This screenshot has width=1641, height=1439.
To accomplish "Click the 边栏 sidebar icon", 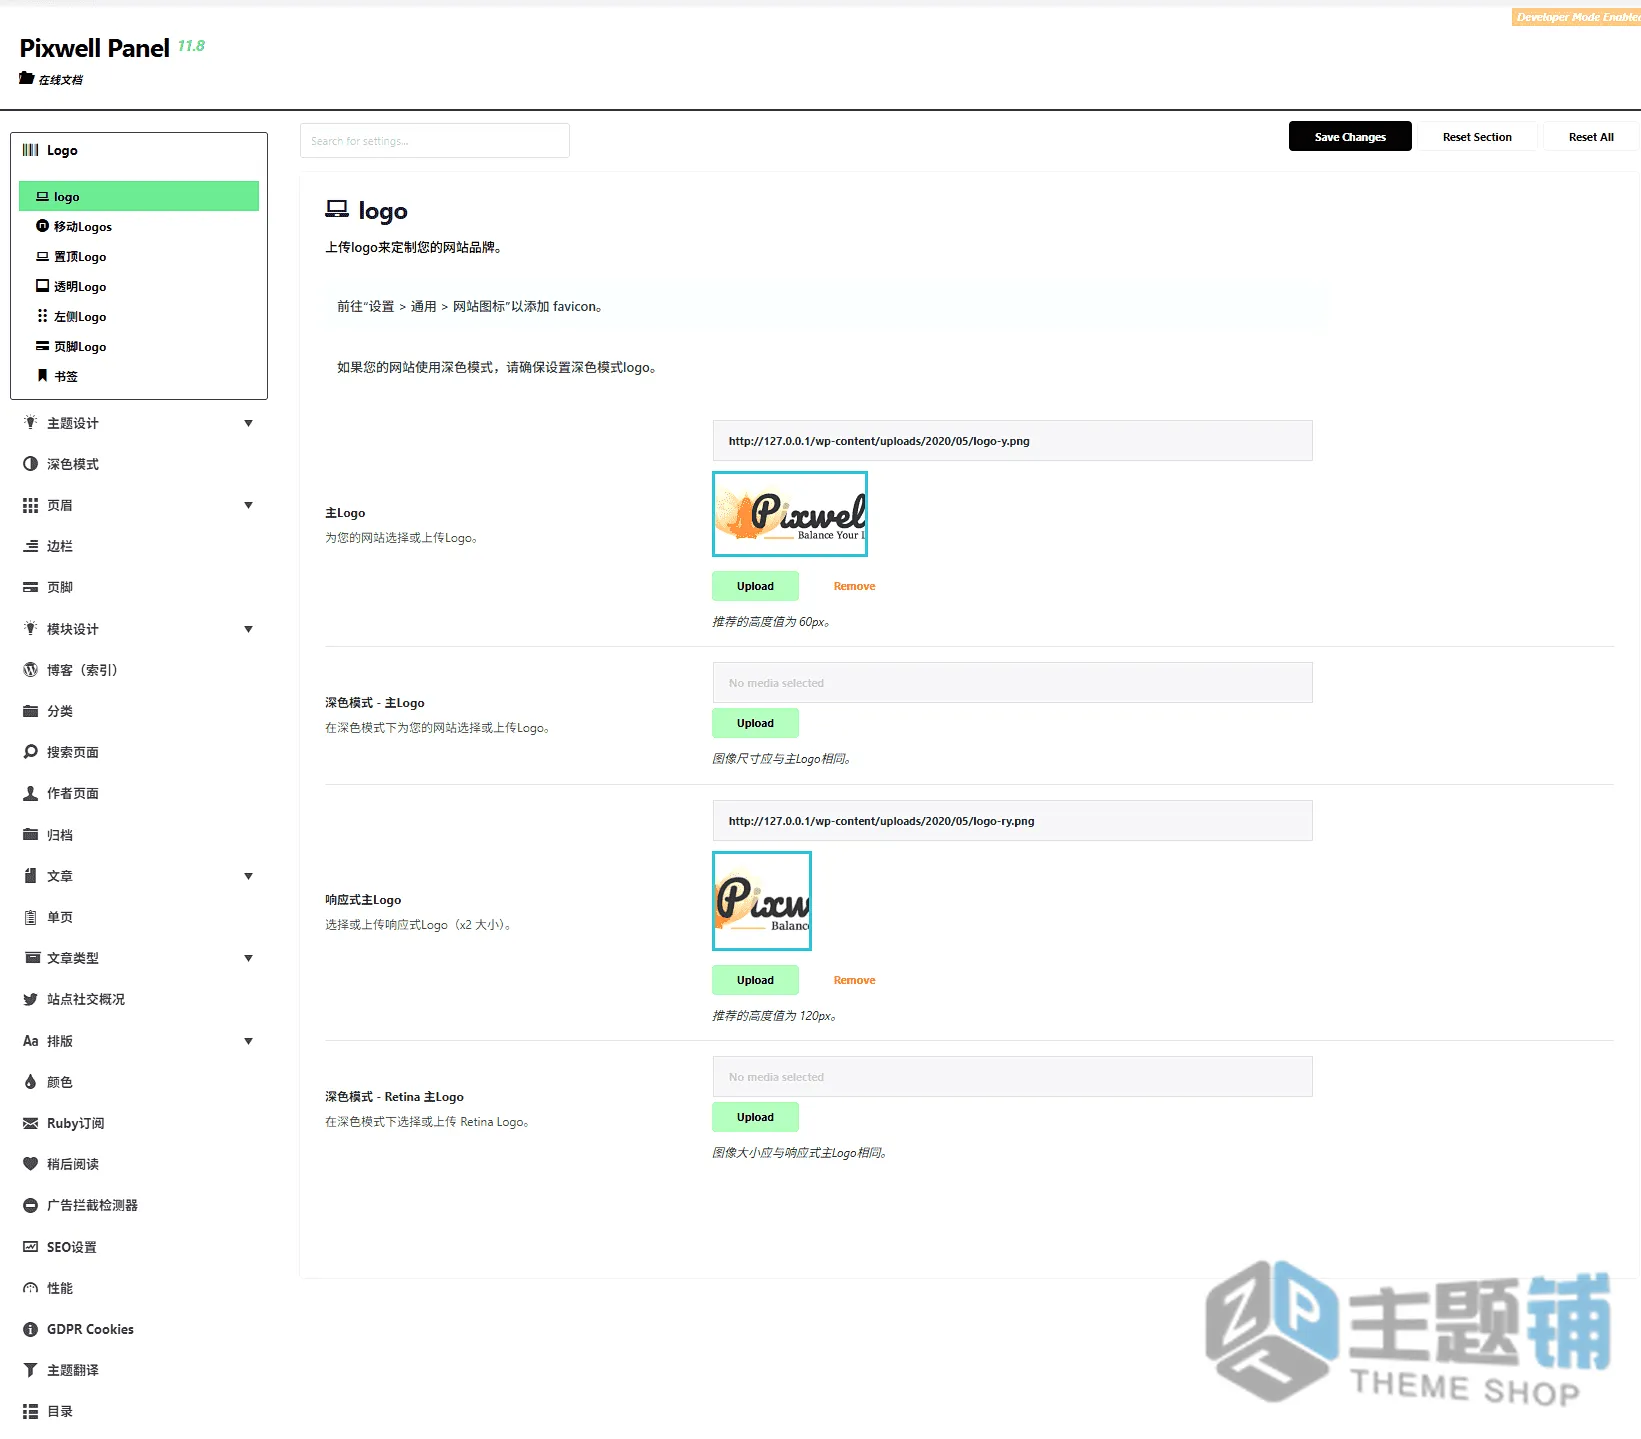I will coord(30,546).
